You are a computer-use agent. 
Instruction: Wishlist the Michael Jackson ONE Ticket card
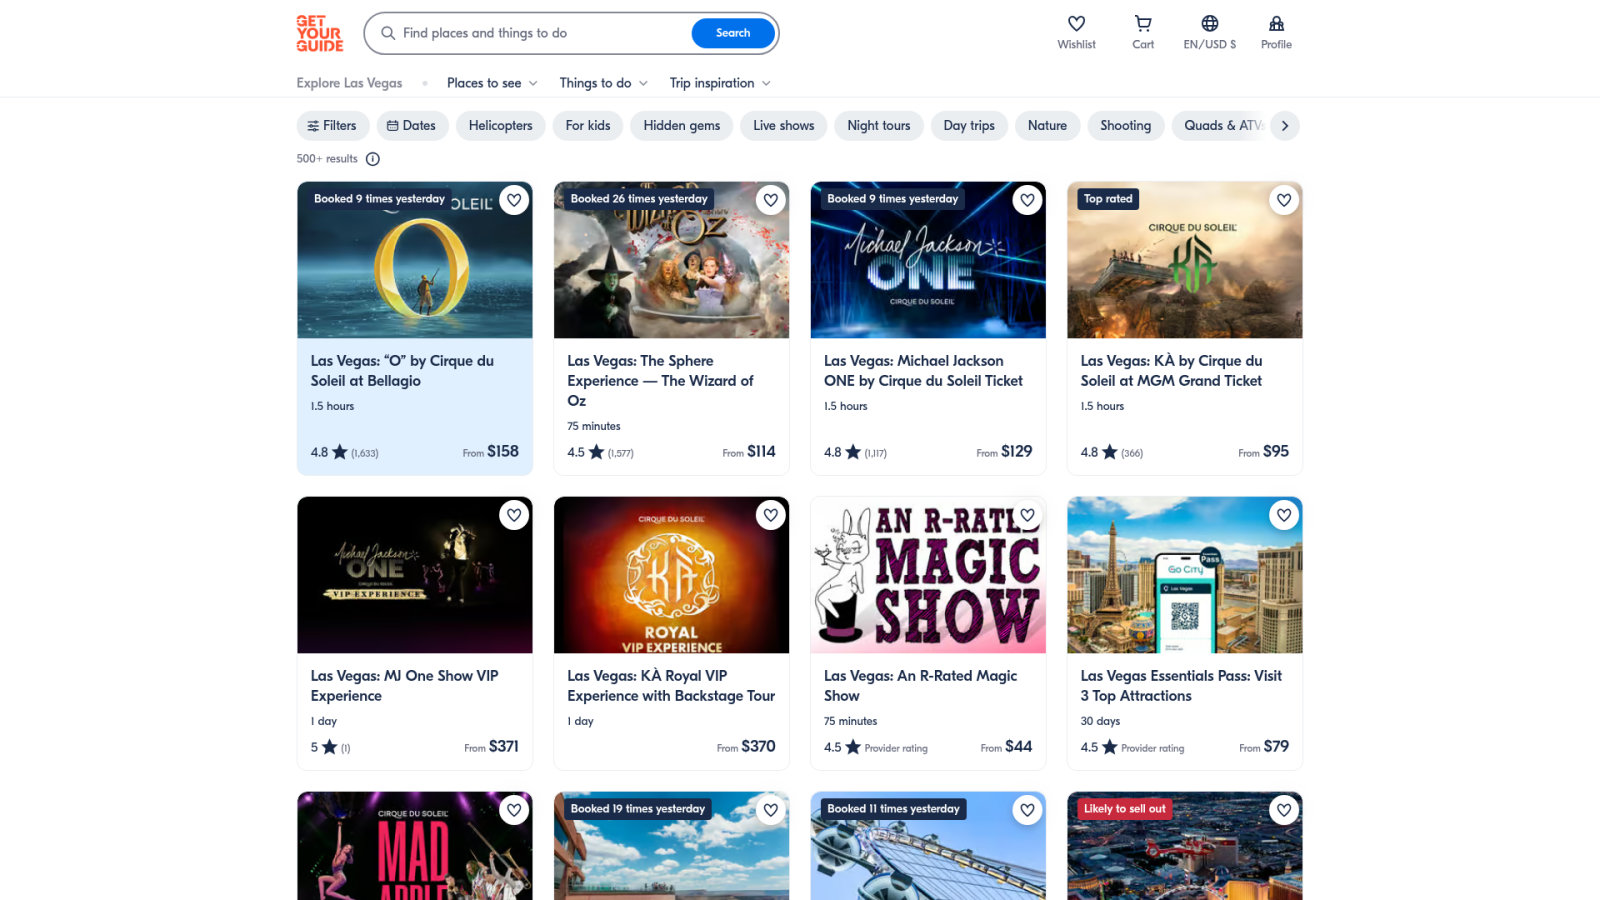(x=1027, y=200)
